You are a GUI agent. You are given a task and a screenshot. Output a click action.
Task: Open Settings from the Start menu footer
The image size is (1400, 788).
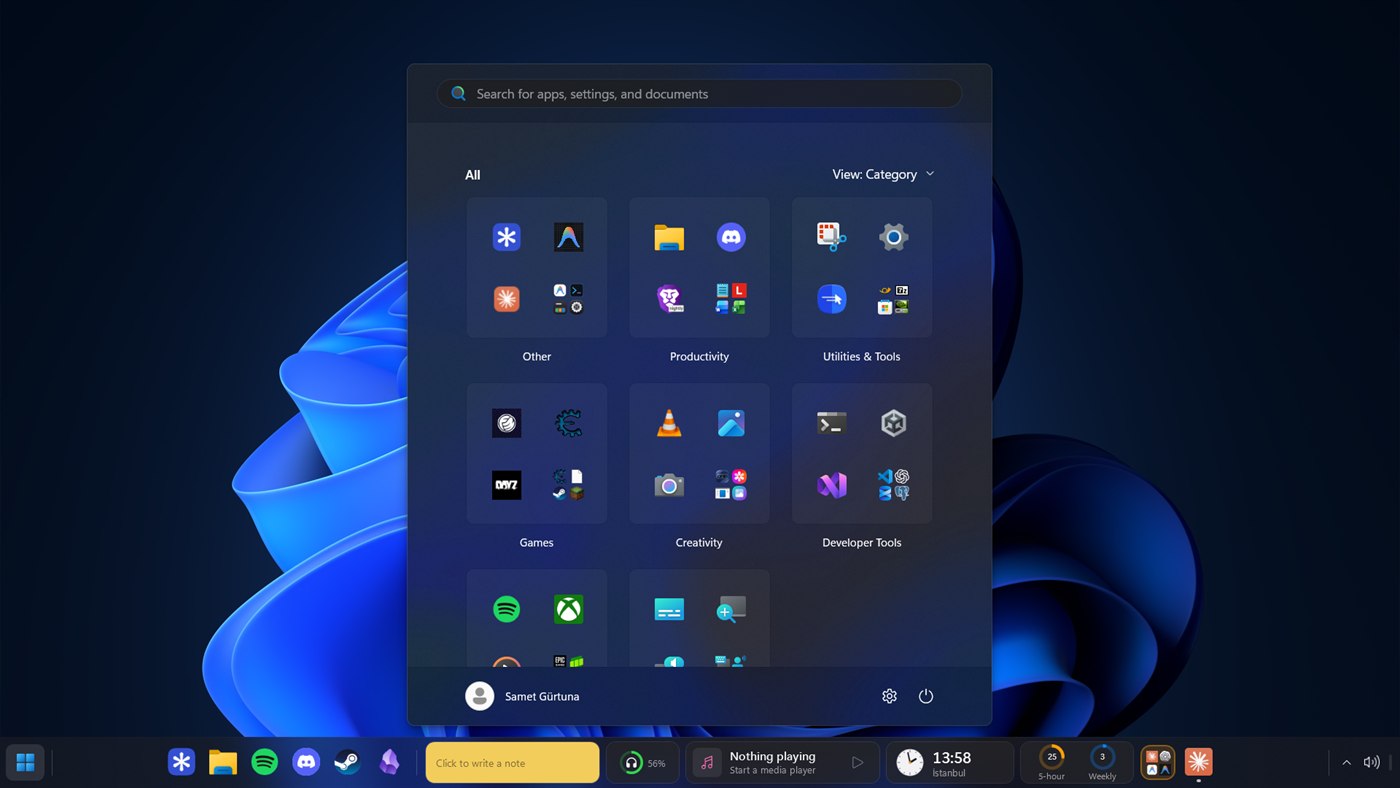coord(889,696)
